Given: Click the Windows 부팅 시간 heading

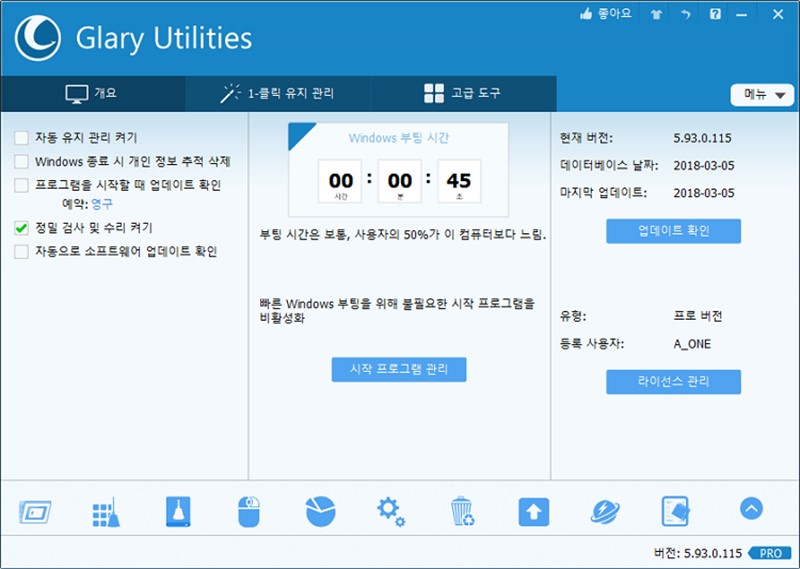Looking at the screenshot, I should click(x=399, y=138).
